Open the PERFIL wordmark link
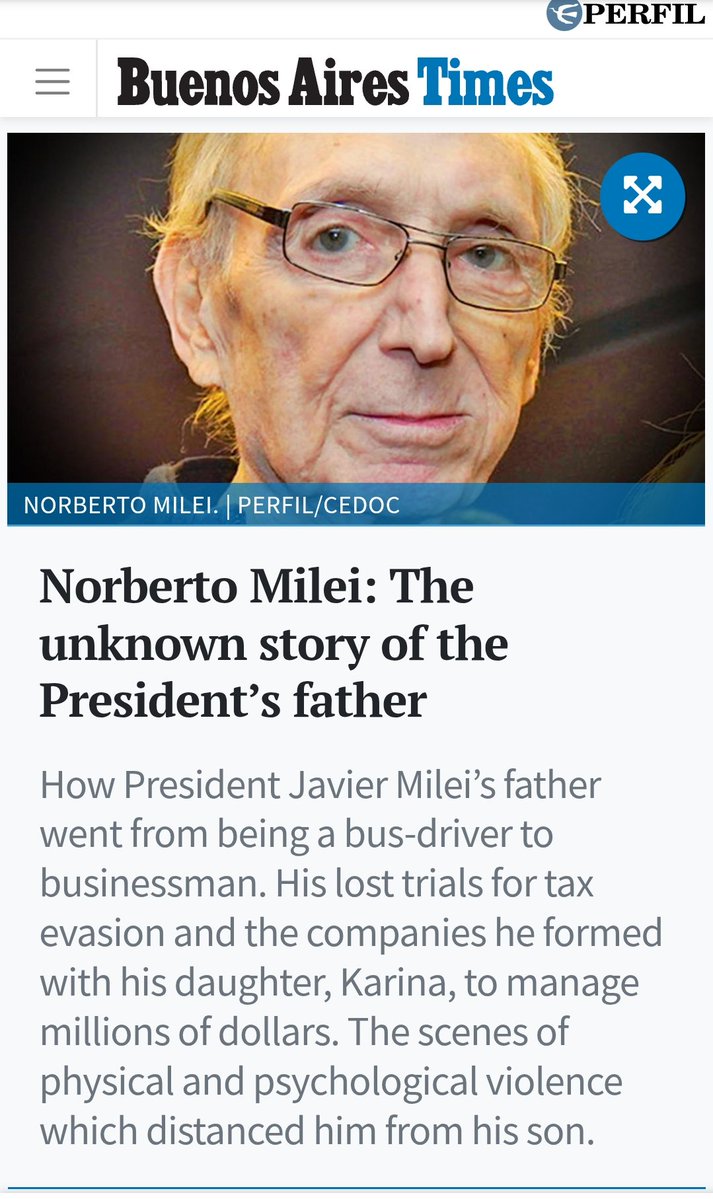Screen dimensions: 713x1199 click(x=644, y=15)
